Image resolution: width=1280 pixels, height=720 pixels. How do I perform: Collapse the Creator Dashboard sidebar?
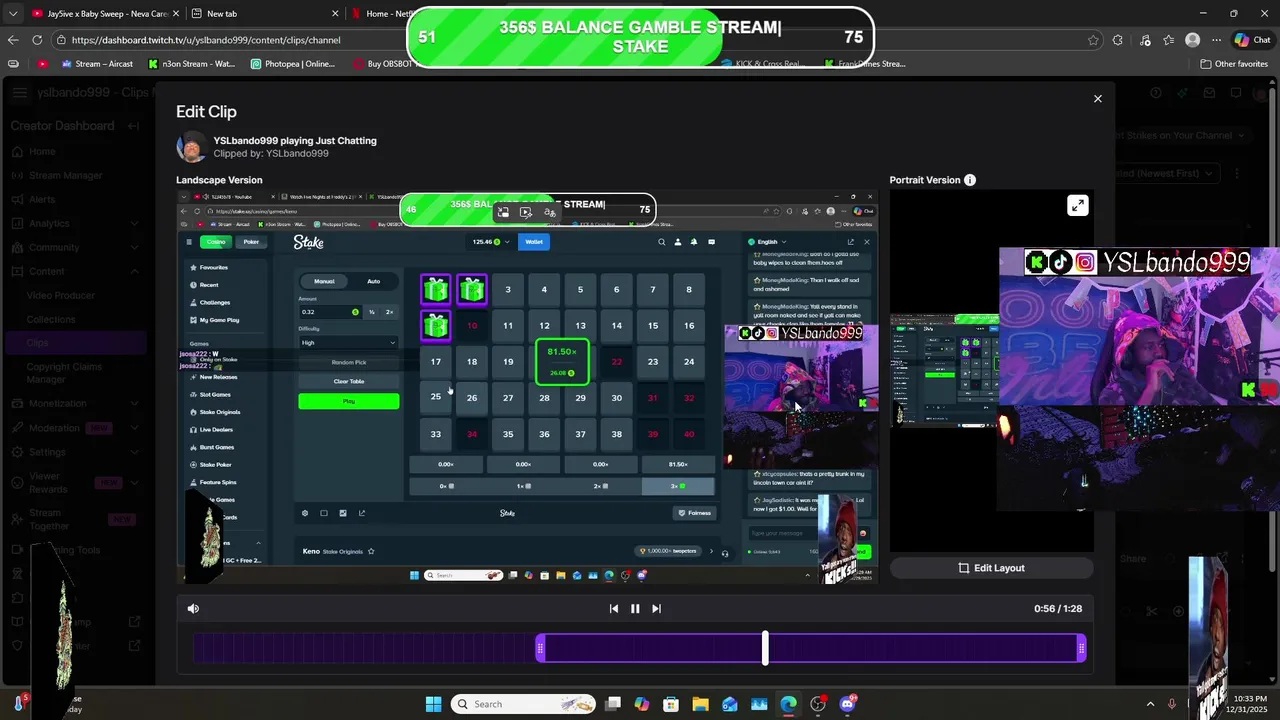[133, 126]
